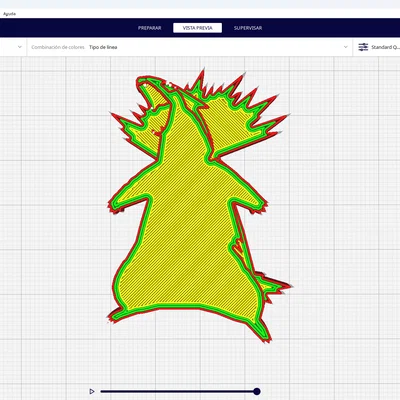The image size is (400, 400).
Task: Play the layer simulation
Action: [92, 391]
